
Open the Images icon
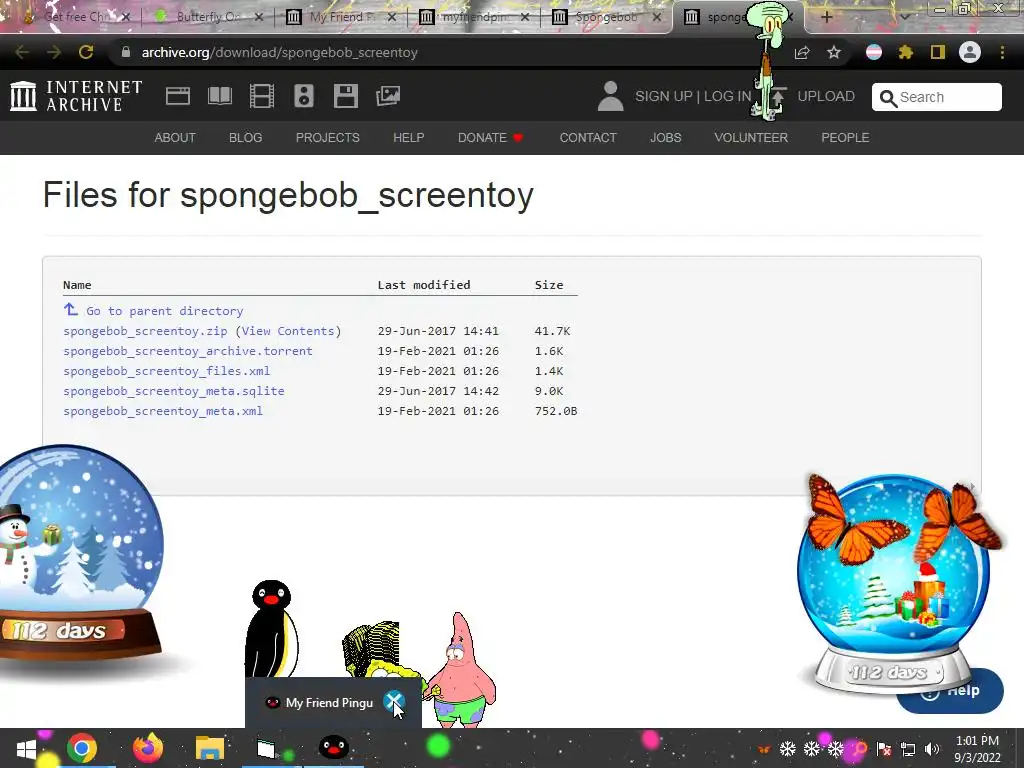coord(388,96)
